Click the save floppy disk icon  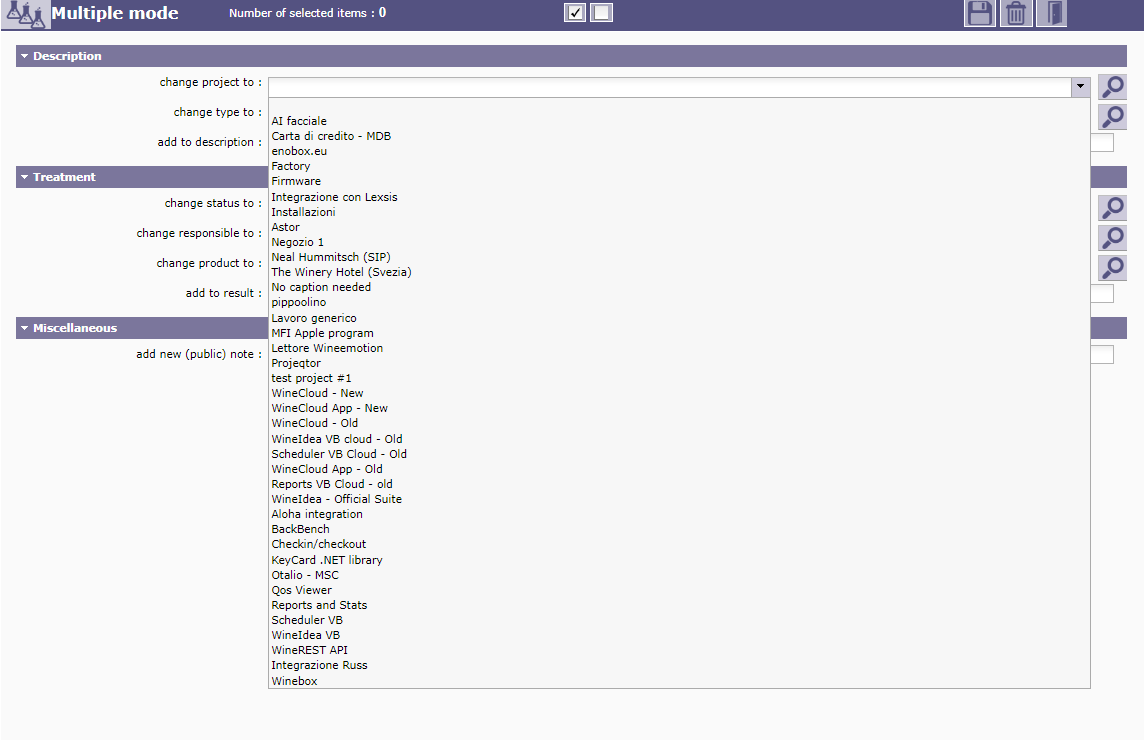[x=980, y=13]
